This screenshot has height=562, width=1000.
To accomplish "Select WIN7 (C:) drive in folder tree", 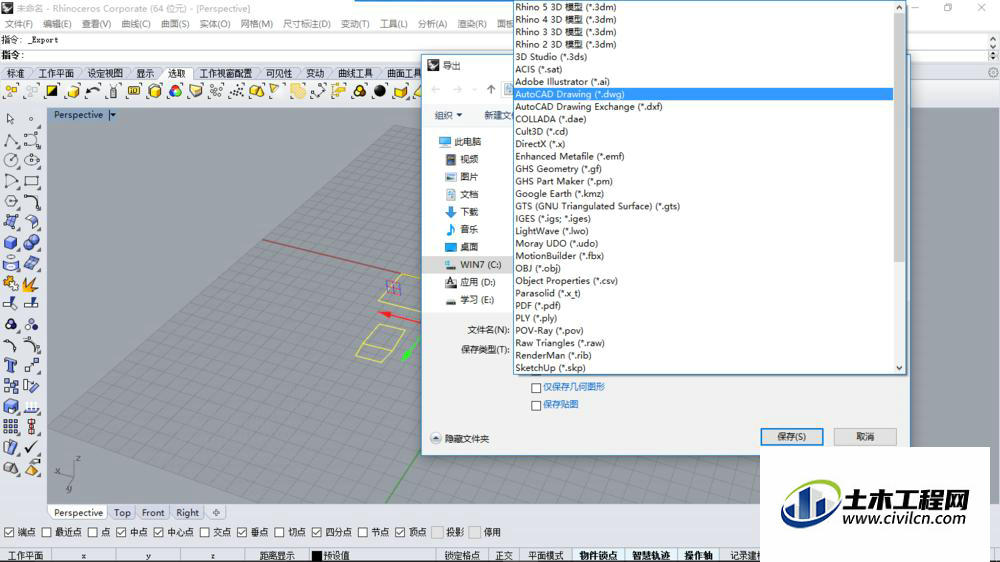I will [x=473, y=264].
